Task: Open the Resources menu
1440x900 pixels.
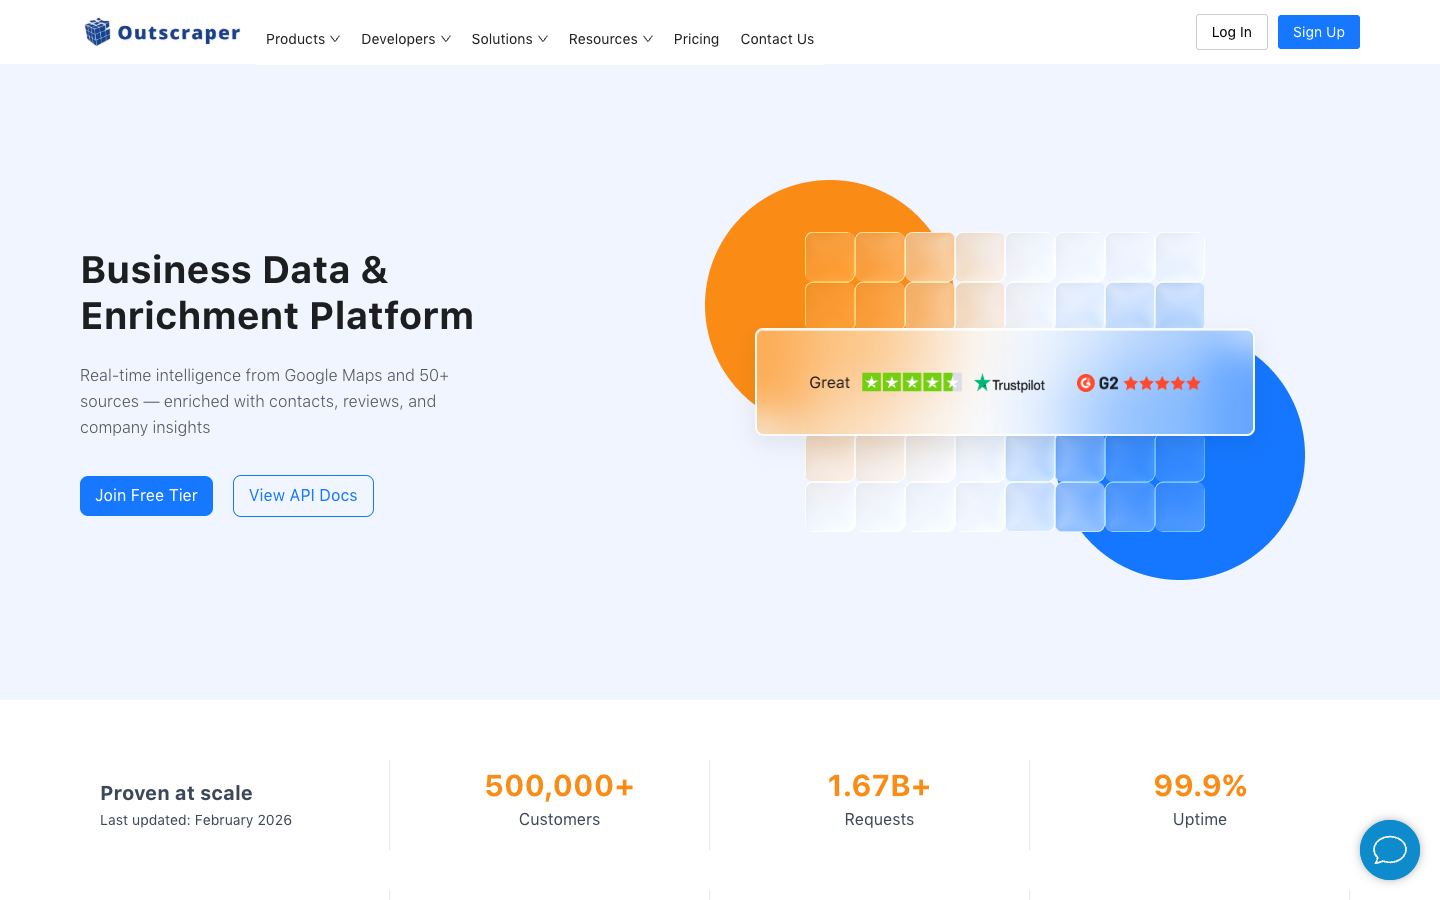Action: pyautogui.click(x=611, y=39)
